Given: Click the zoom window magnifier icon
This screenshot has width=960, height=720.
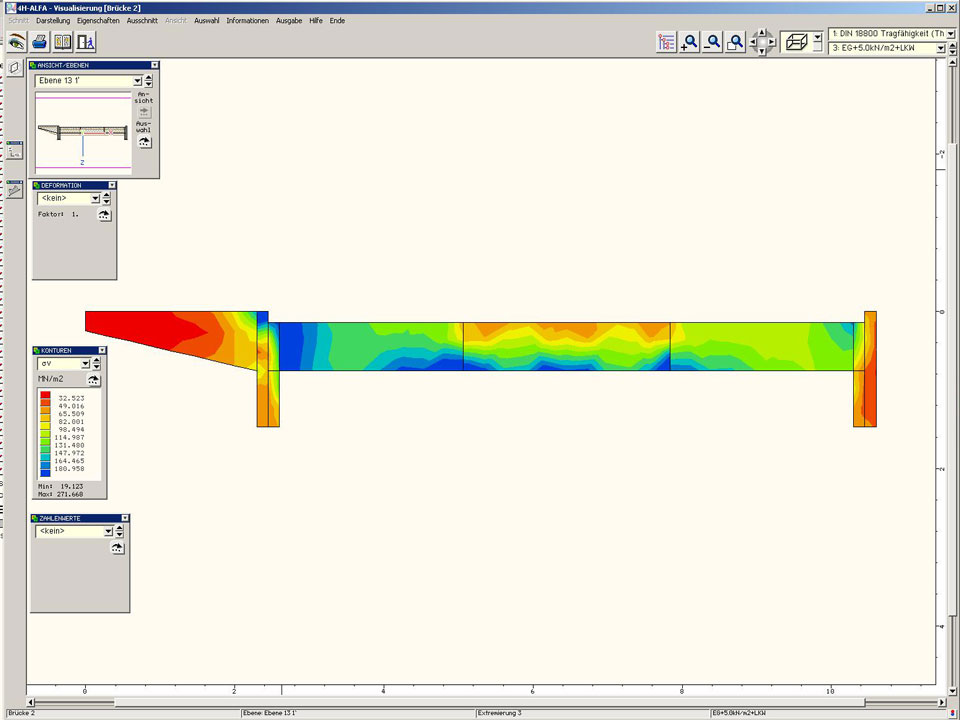Looking at the screenshot, I should pyautogui.click(x=736, y=42).
